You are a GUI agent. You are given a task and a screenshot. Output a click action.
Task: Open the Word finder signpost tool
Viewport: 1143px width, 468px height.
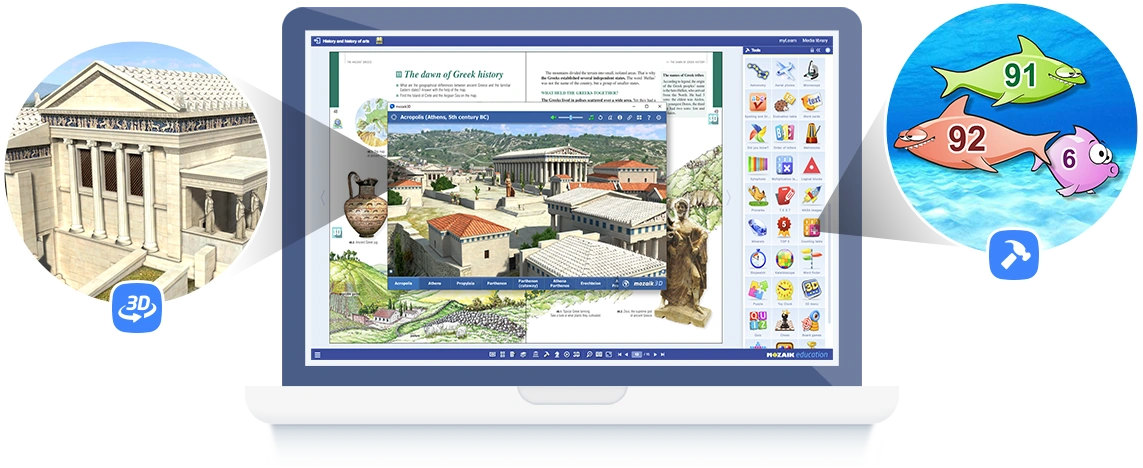tap(811, 262)
